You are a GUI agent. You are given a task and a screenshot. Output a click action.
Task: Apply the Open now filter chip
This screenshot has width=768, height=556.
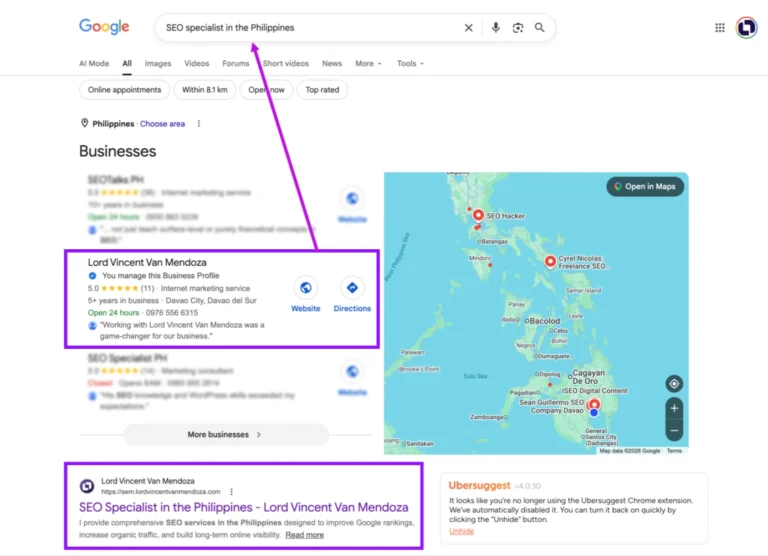[x=266, y=90]
